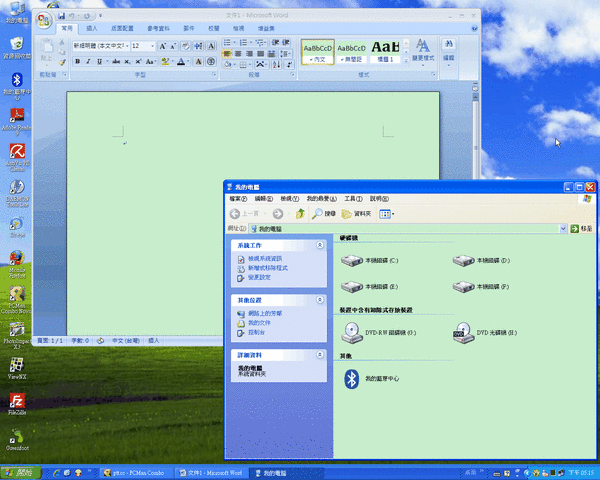600x480 pixels.
Task: Open Local Disk (C:) in My Computer
Action: click(x=370, y=261)
